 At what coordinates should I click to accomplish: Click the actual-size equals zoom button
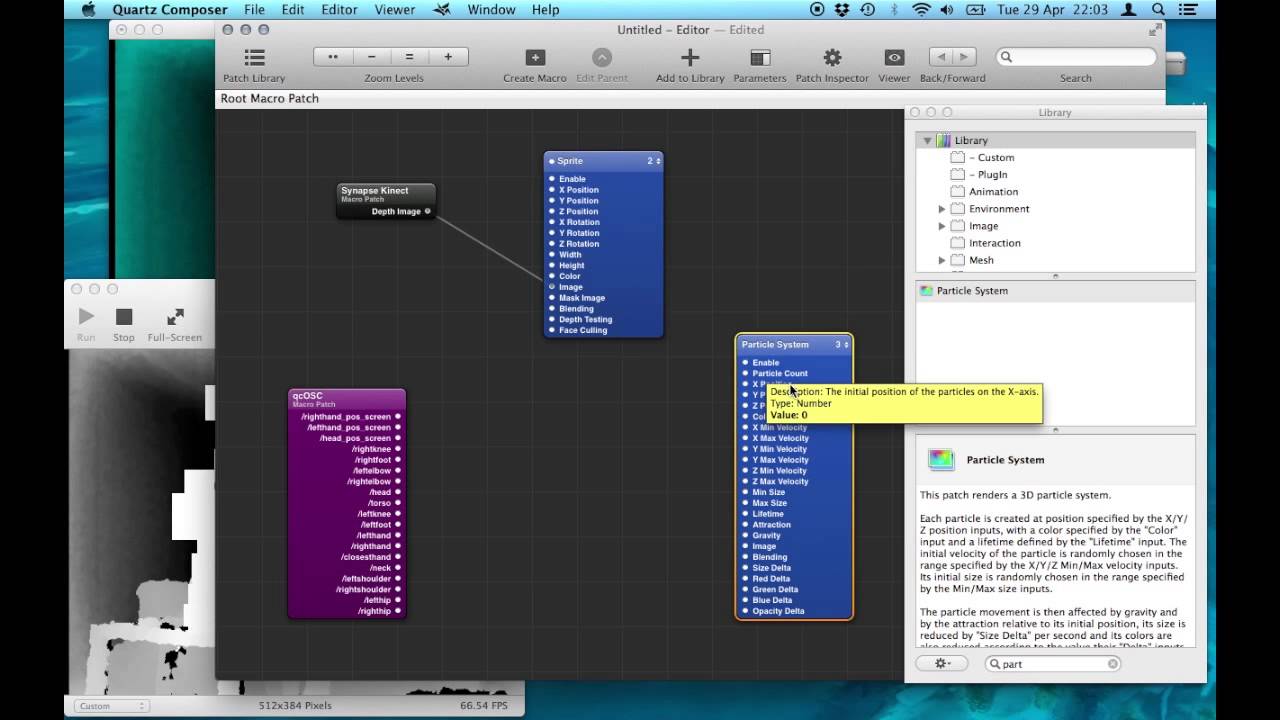click(410, 57)
